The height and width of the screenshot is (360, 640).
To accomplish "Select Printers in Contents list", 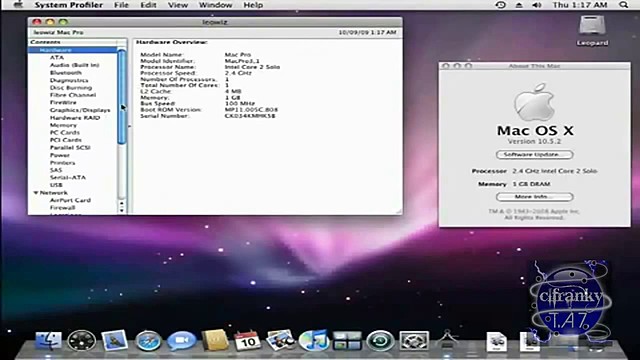I will [62, 163].
